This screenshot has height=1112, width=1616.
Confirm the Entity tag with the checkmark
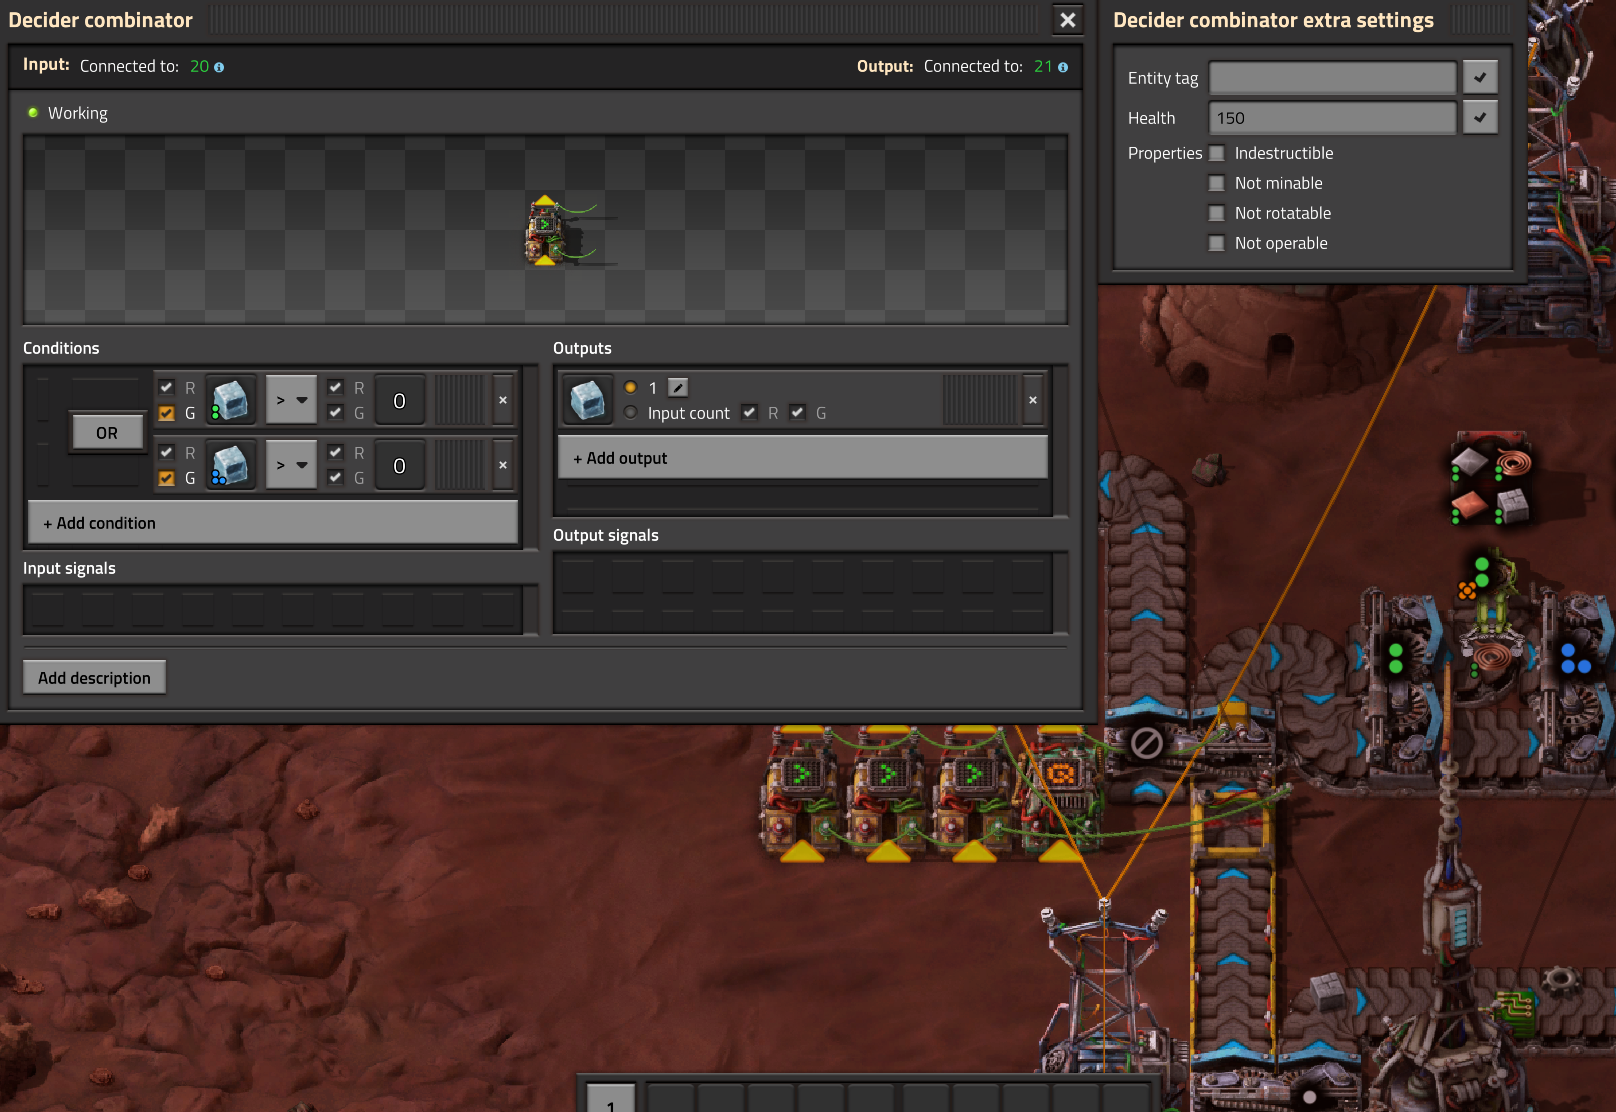tap(1480, 77)
